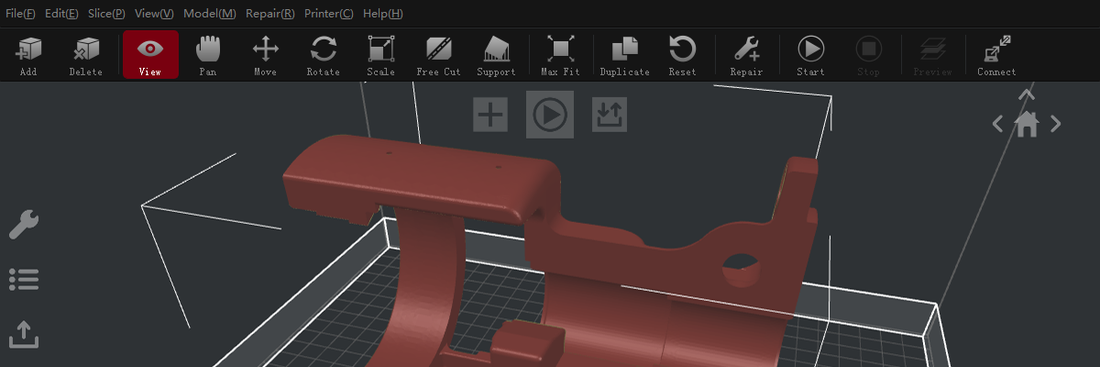
Task: Open the Help(H) menu
Action: [383, 13]
